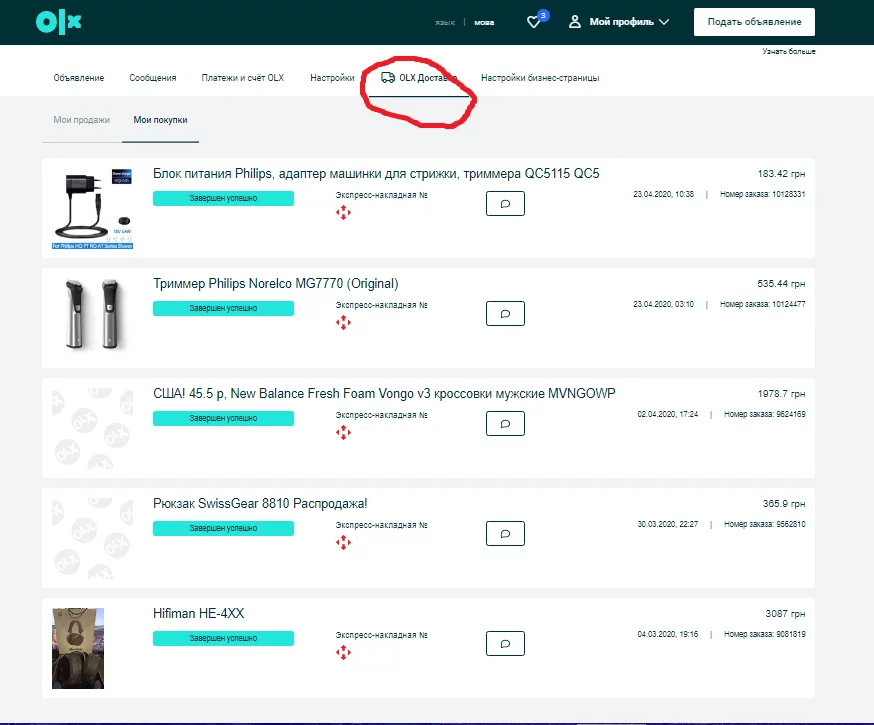The height and width of the screenshot is (725, 874).
Task: Click date 04.03.2020, 19:16
Action: pos(667,634)
